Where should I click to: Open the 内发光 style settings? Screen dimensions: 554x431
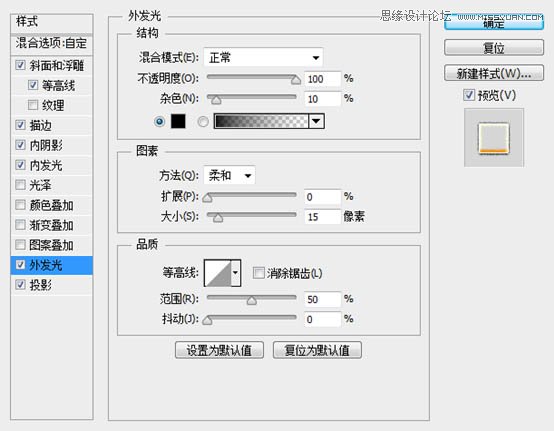tap(46, 165)
